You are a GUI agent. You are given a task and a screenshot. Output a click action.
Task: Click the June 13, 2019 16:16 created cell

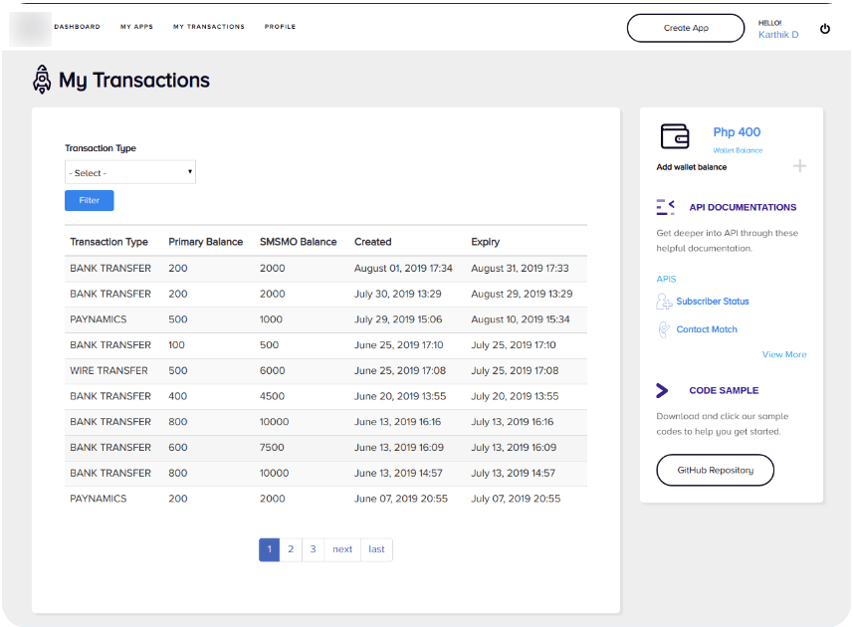[398, 422]
